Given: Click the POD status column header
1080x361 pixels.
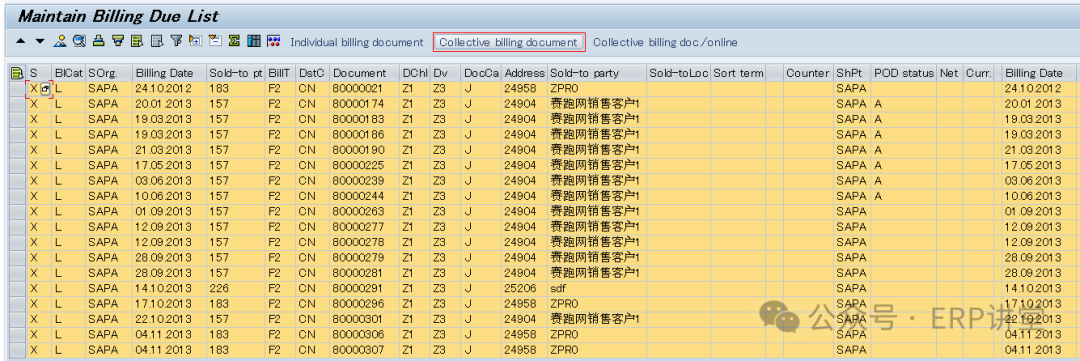Looking at the screenshot, I should click(x=903, y=73).
